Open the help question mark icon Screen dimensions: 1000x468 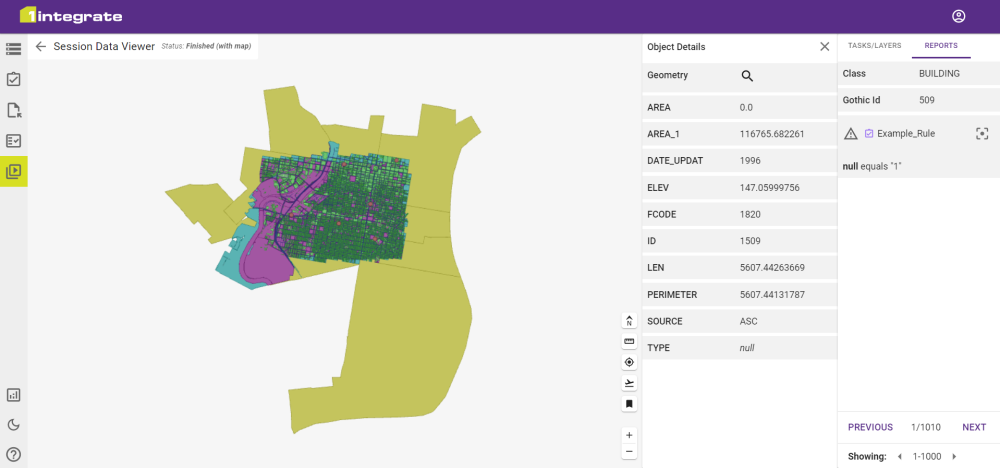13,455
